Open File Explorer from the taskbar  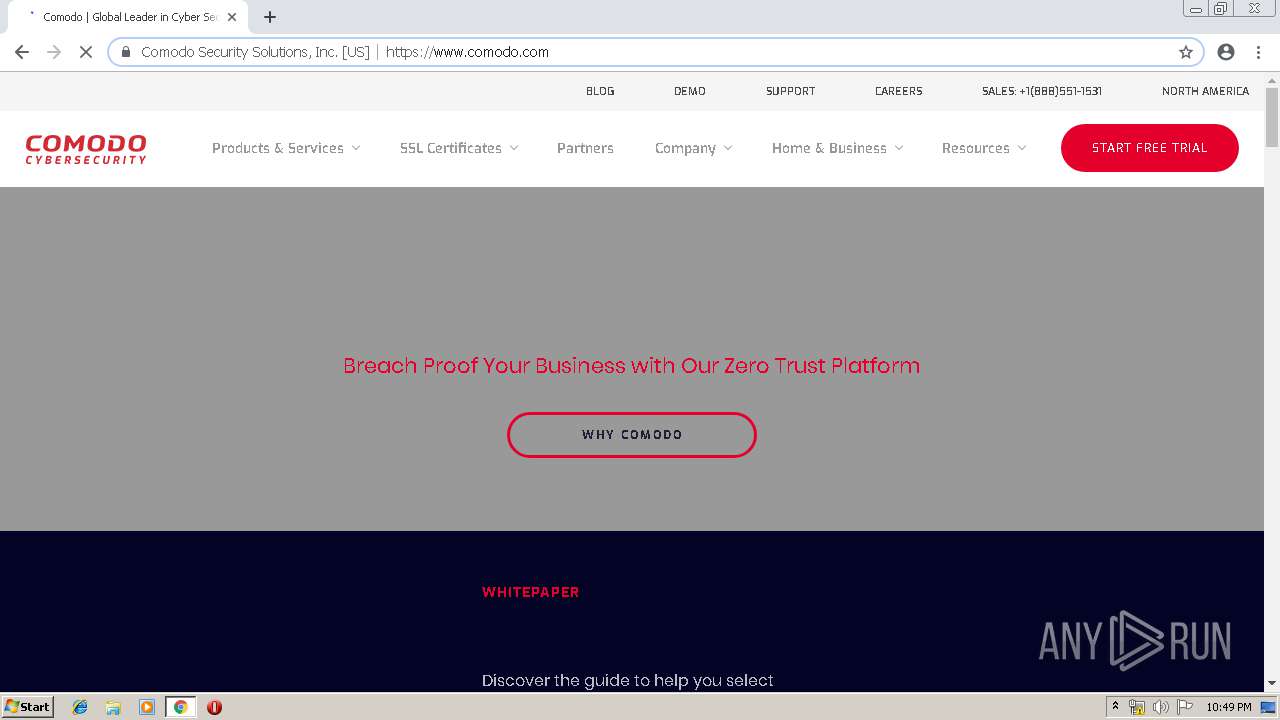[x=113, y=707]
